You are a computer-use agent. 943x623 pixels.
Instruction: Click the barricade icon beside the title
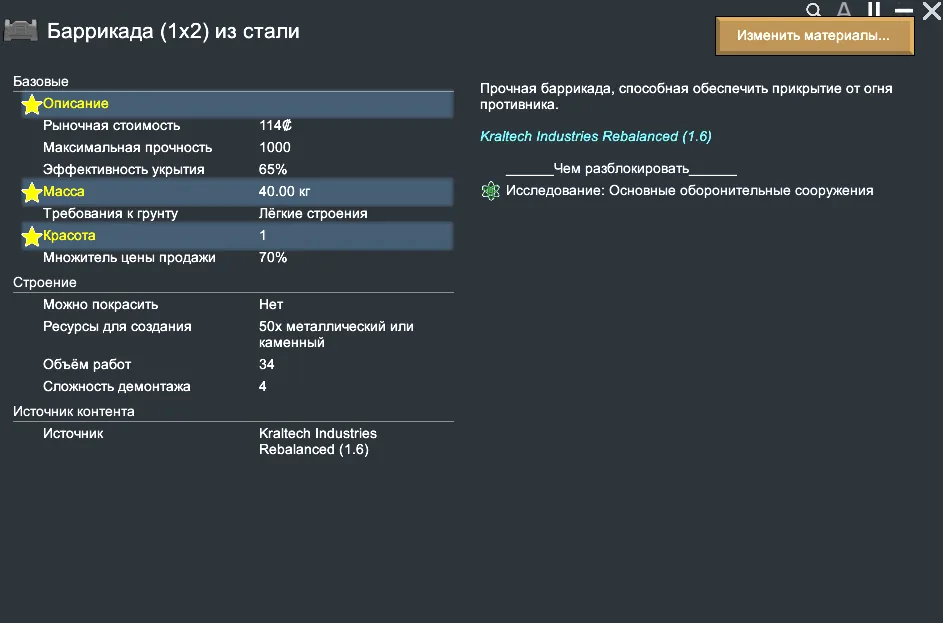coord(21,32)
